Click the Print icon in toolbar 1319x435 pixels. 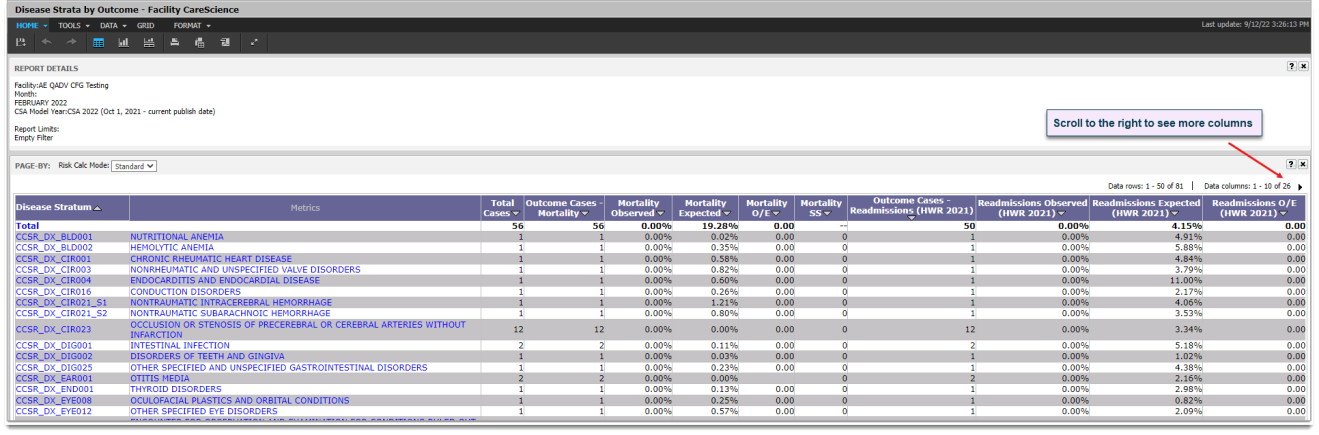coord(175,42)
